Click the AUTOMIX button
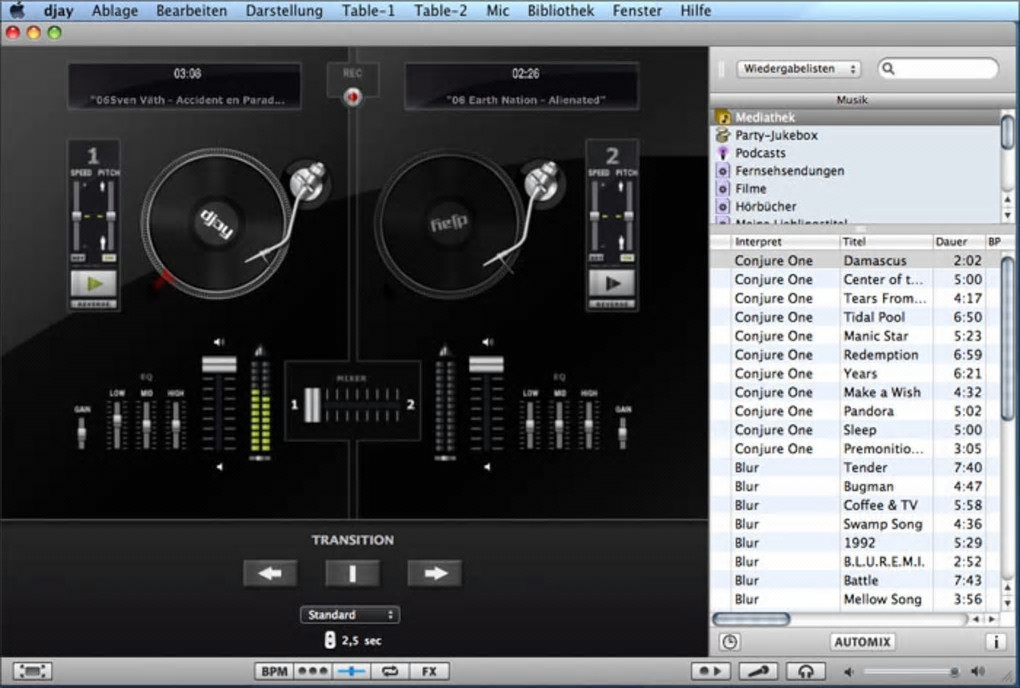 pyautogui.click(x=862, y=642)
